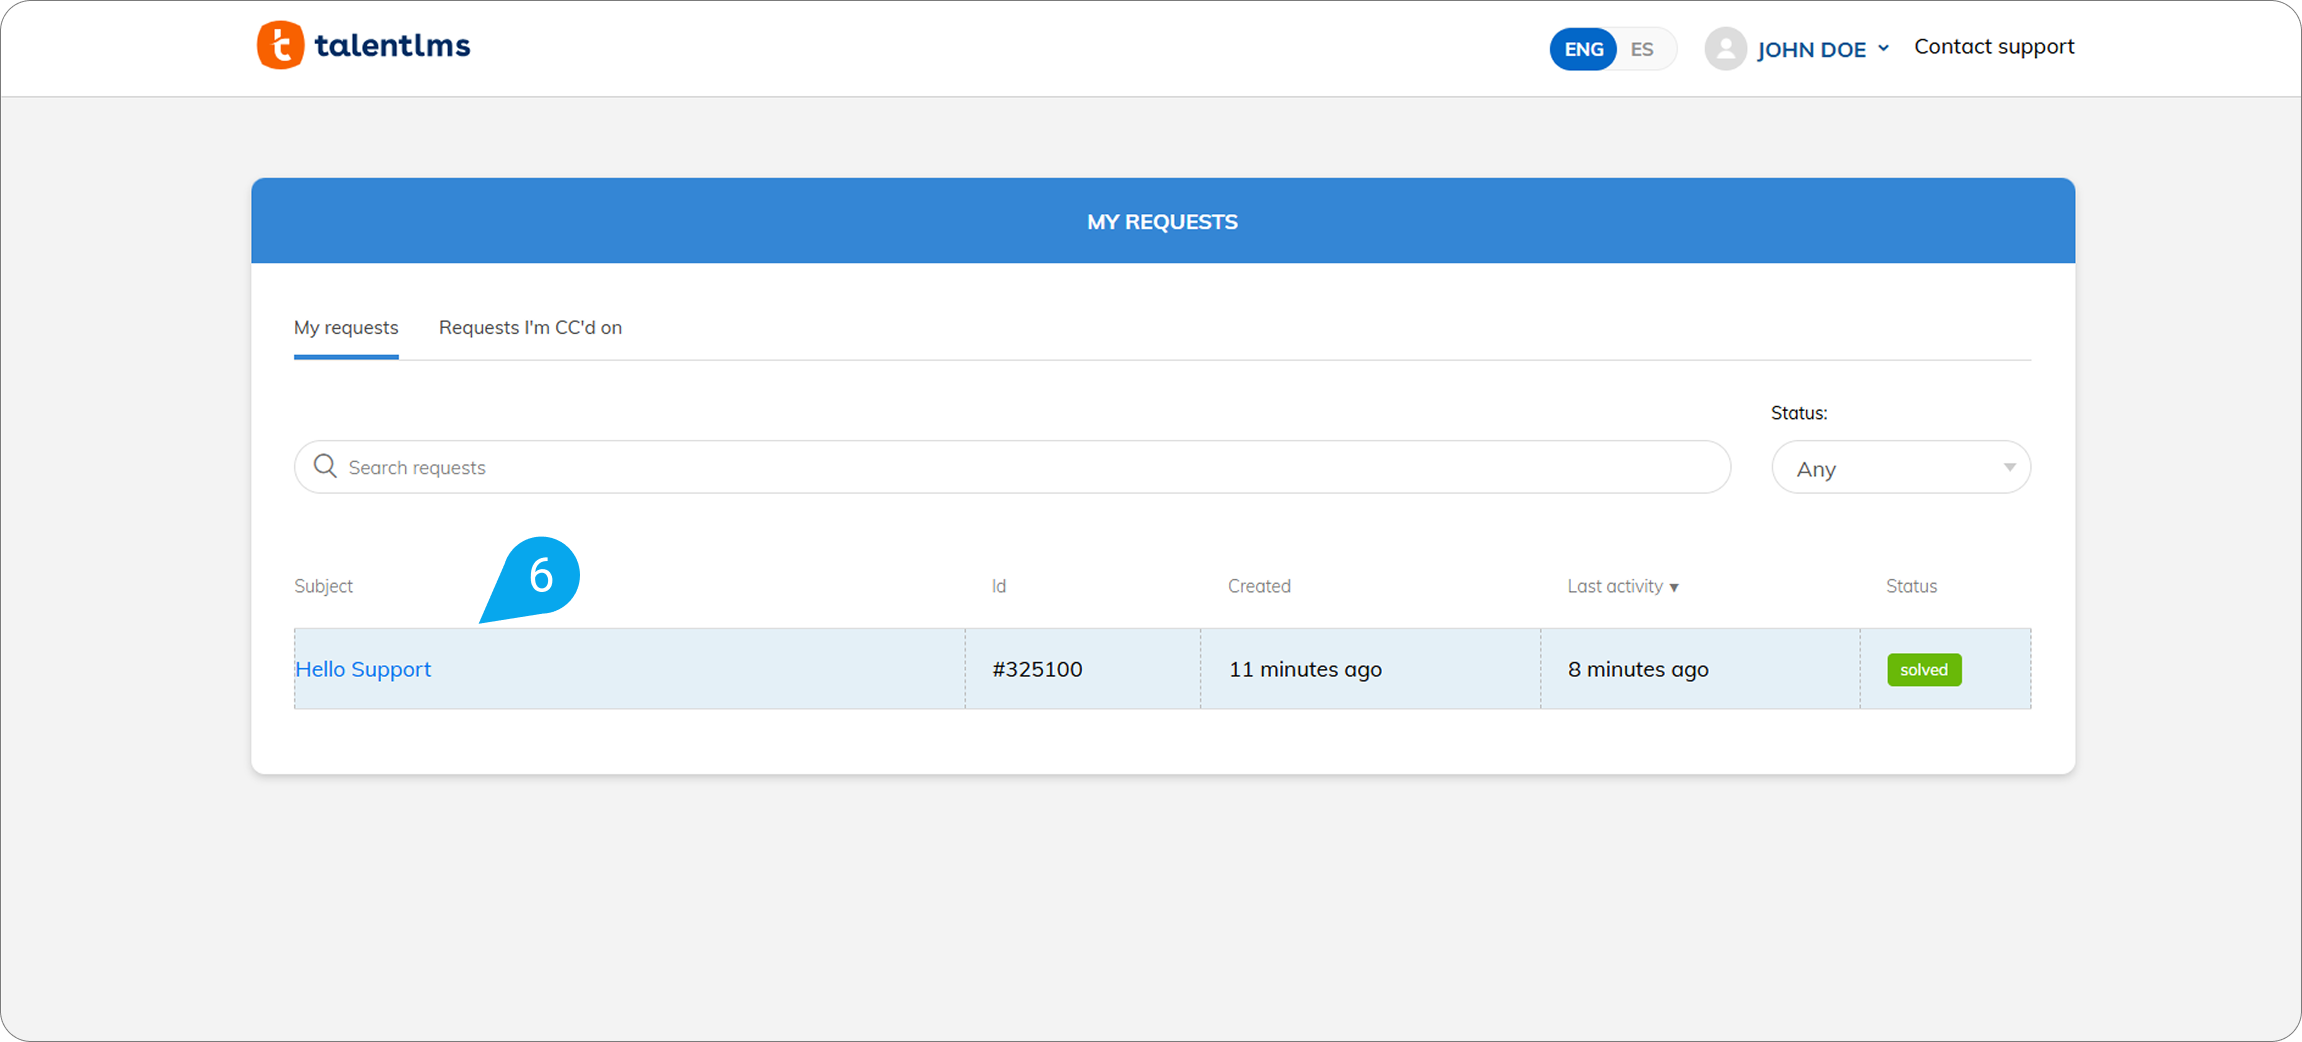This screenshot has height=1042, width=2302.
Task: Click the talentlms logo
Action: 363,44
